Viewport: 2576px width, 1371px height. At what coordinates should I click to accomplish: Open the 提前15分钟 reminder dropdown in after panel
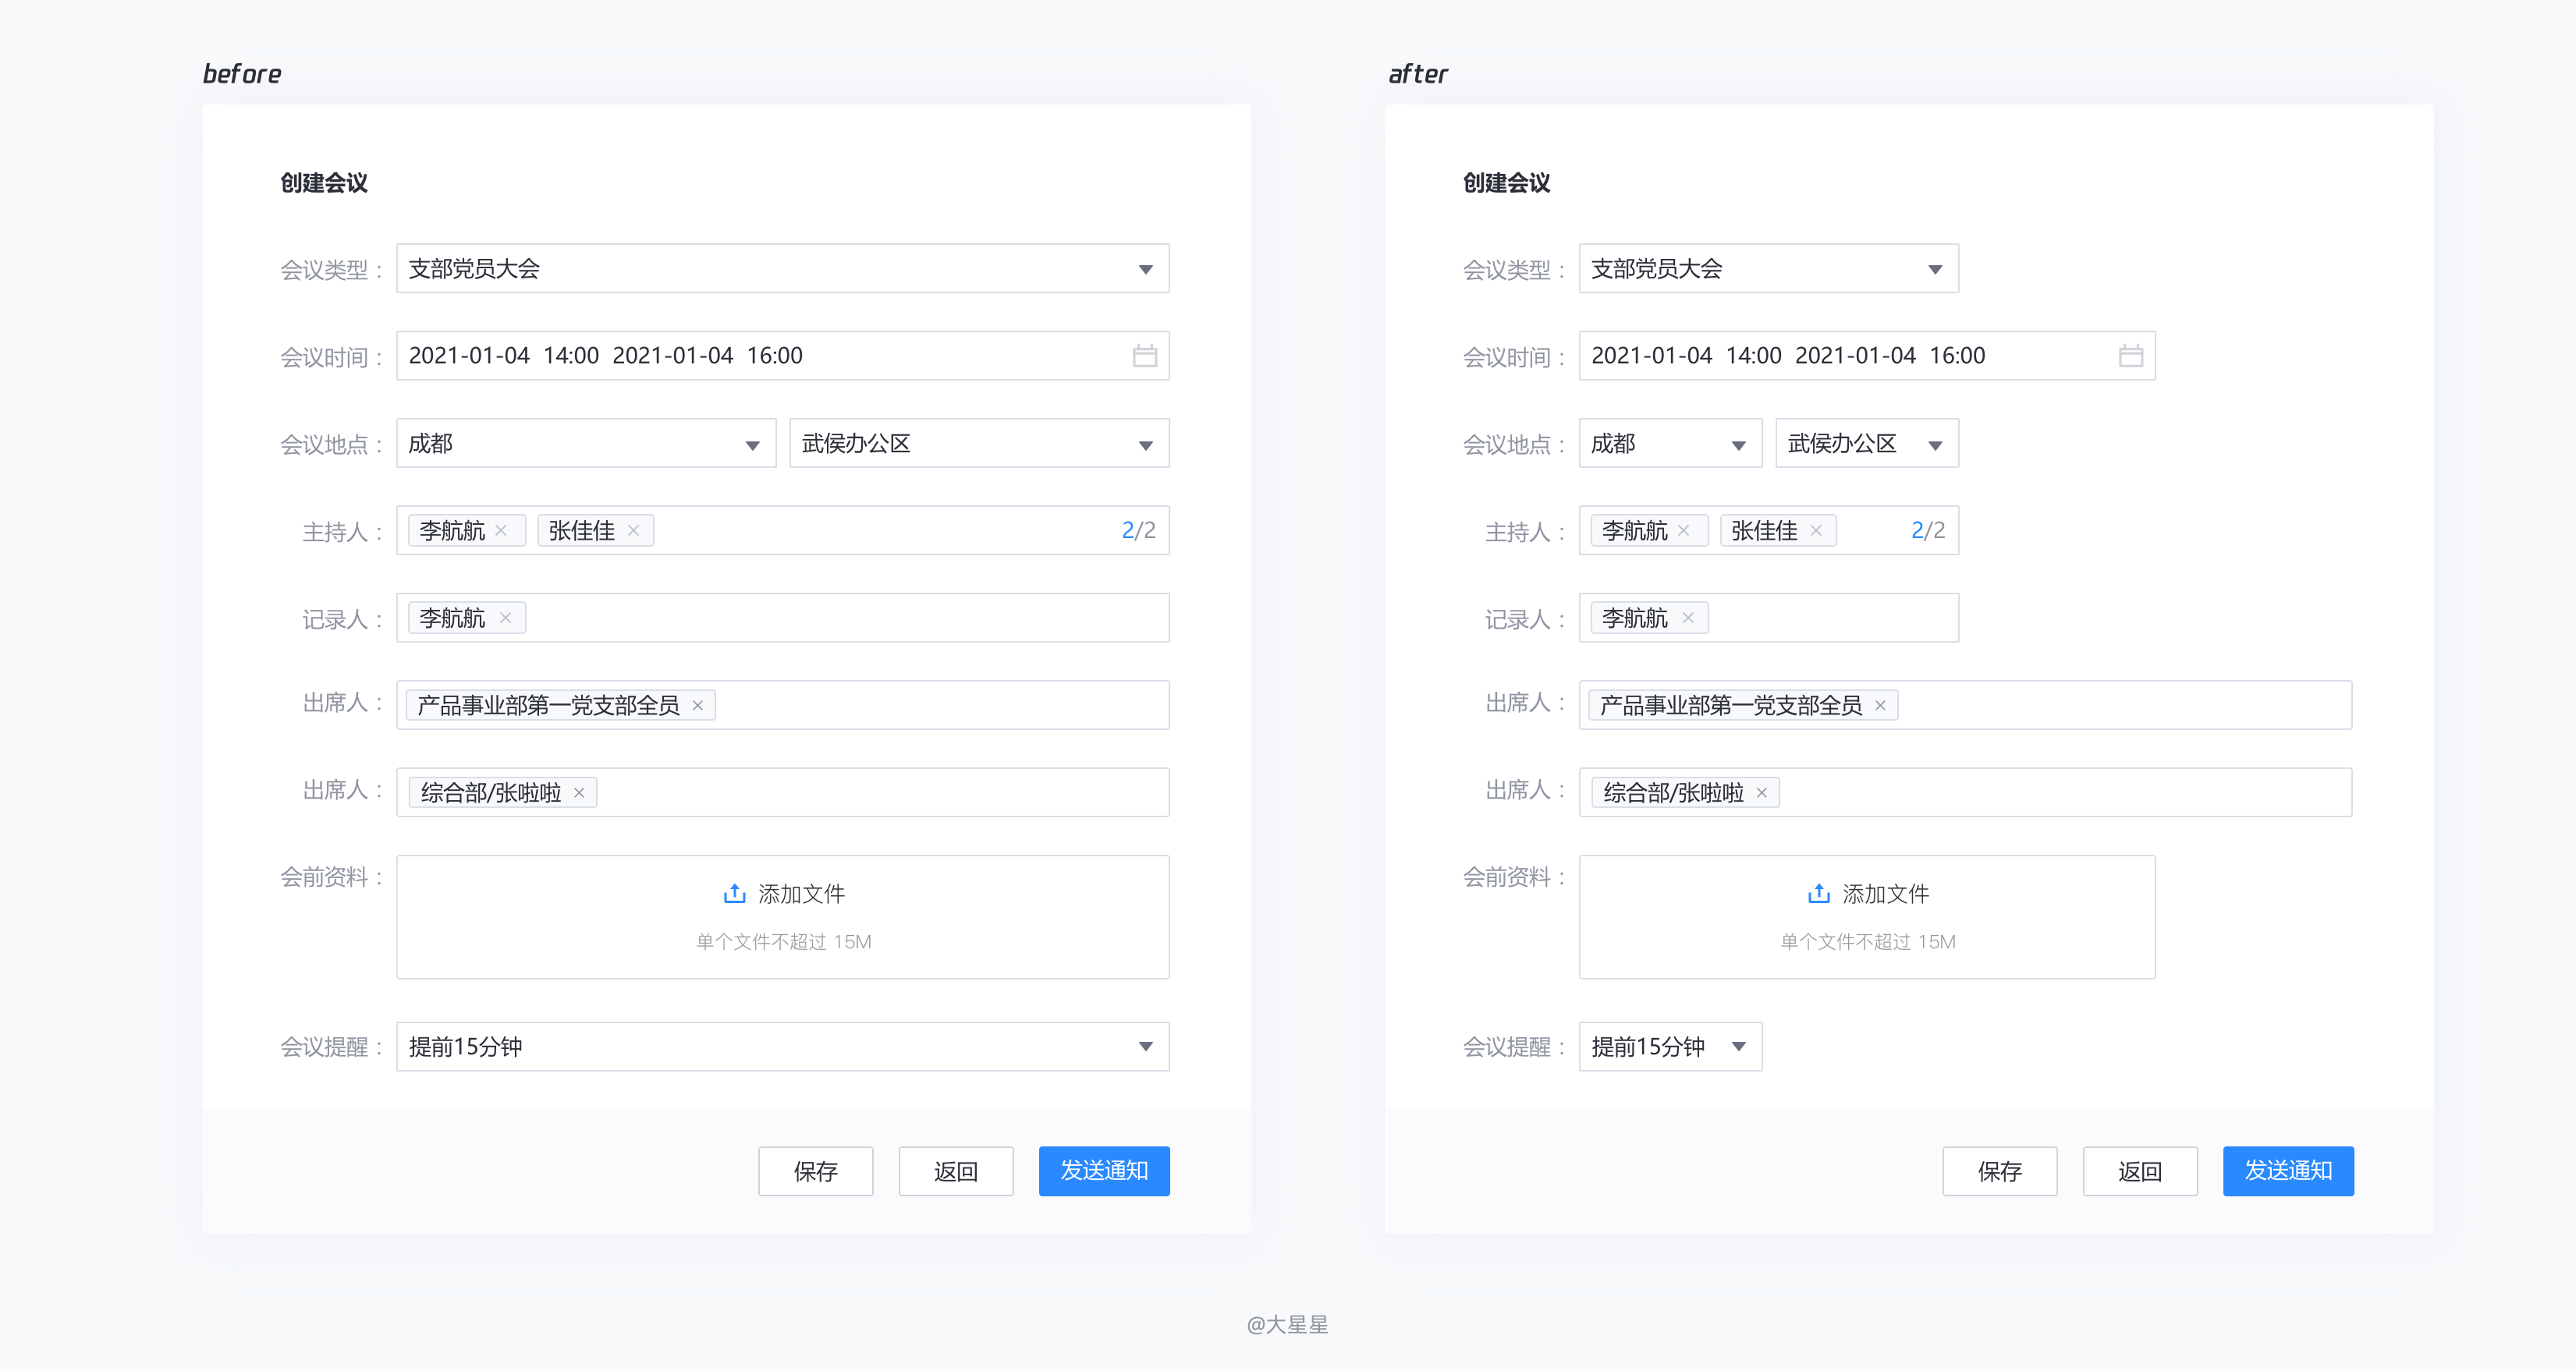[1670, 1046]
